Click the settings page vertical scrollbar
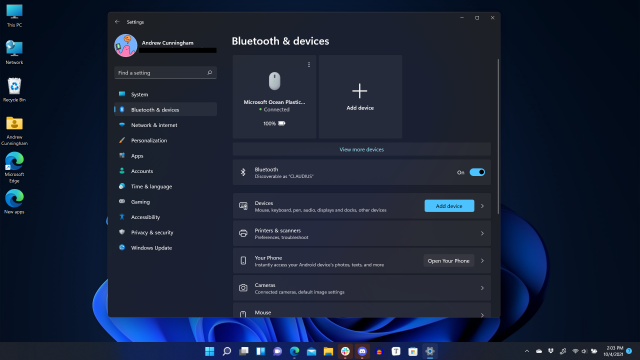 pos(498,136)
